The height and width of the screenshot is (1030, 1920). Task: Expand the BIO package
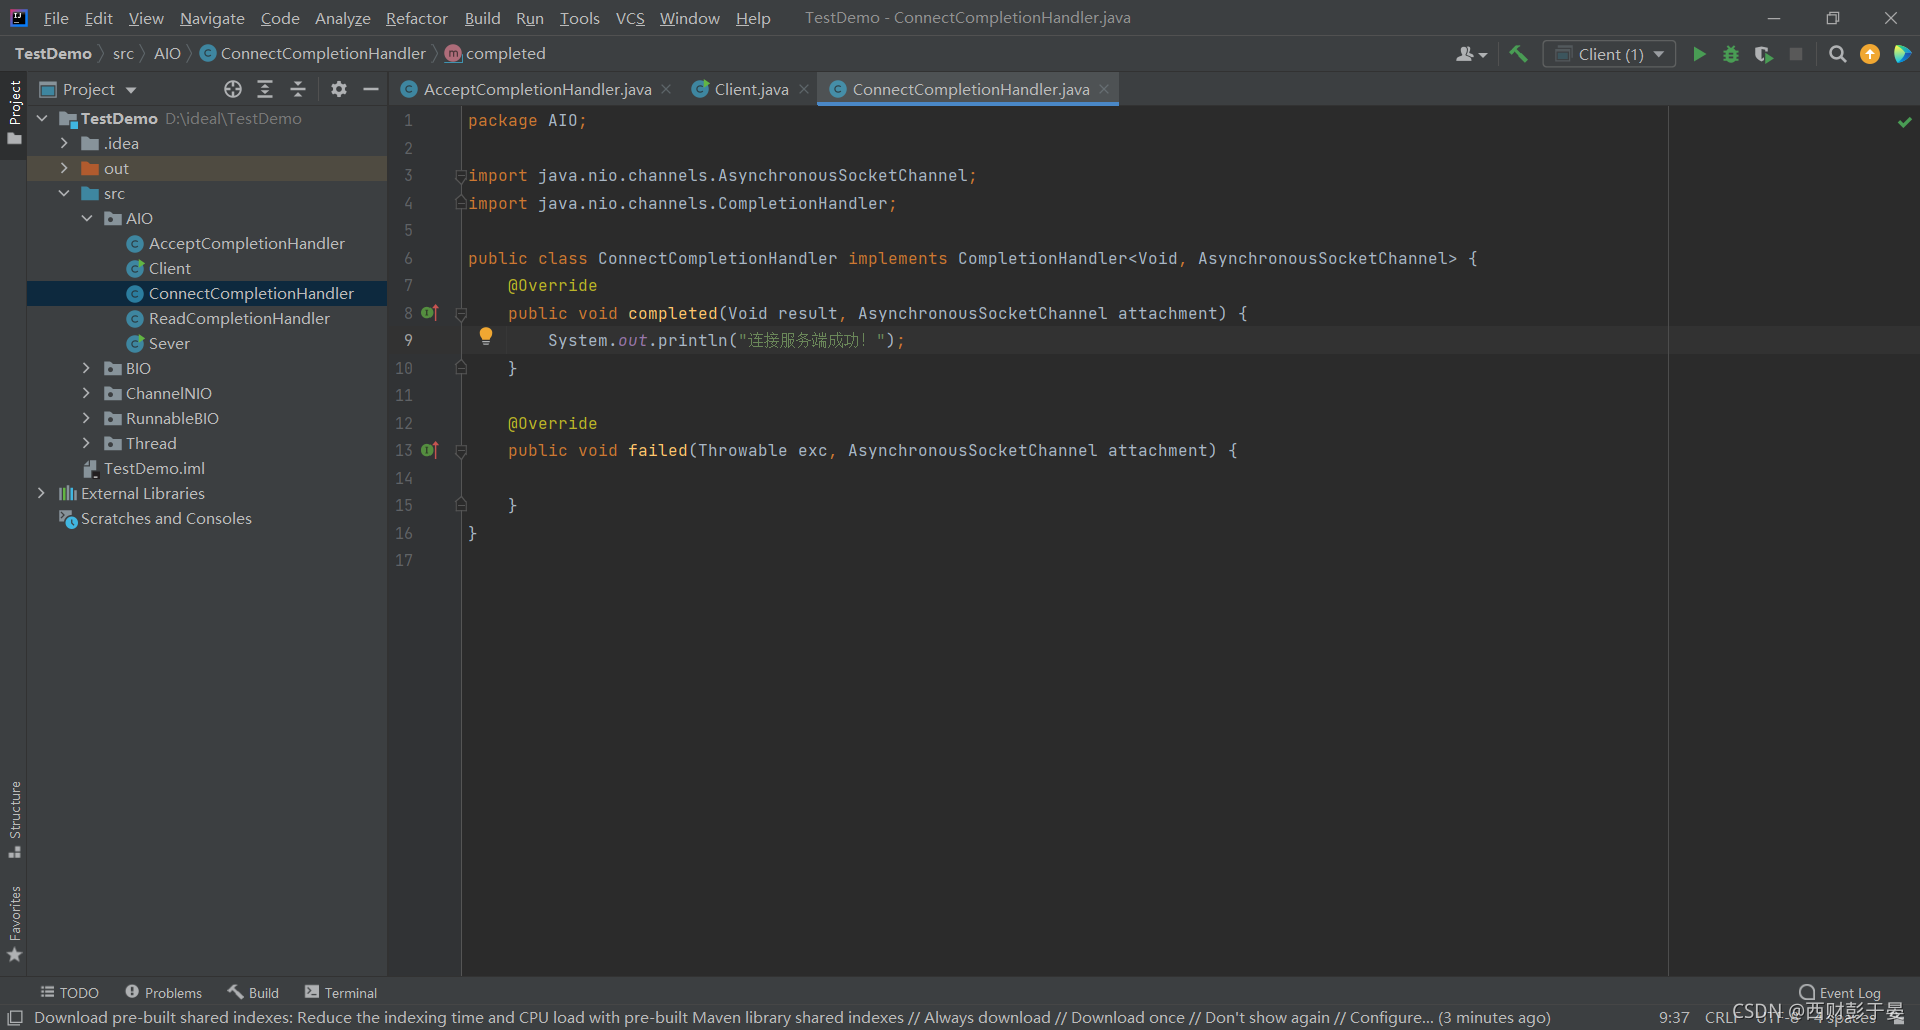coord(87,368)
